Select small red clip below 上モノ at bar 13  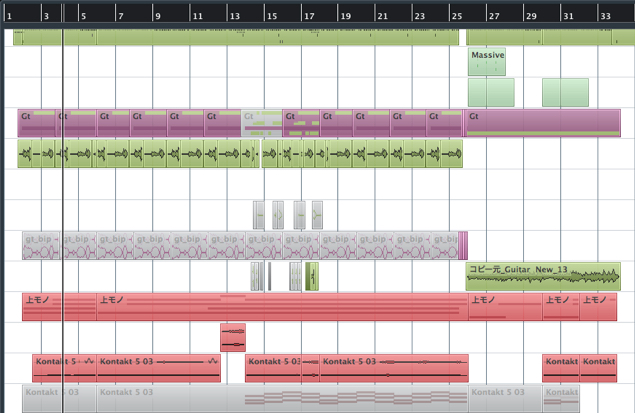[233, 337]
